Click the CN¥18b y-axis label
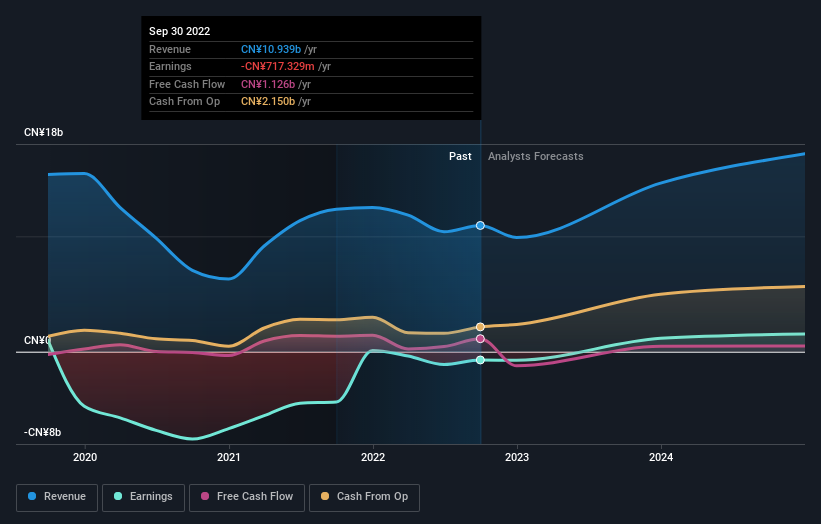Image resolution: width=821 pixels, height=524 pixels. point(43,133)
